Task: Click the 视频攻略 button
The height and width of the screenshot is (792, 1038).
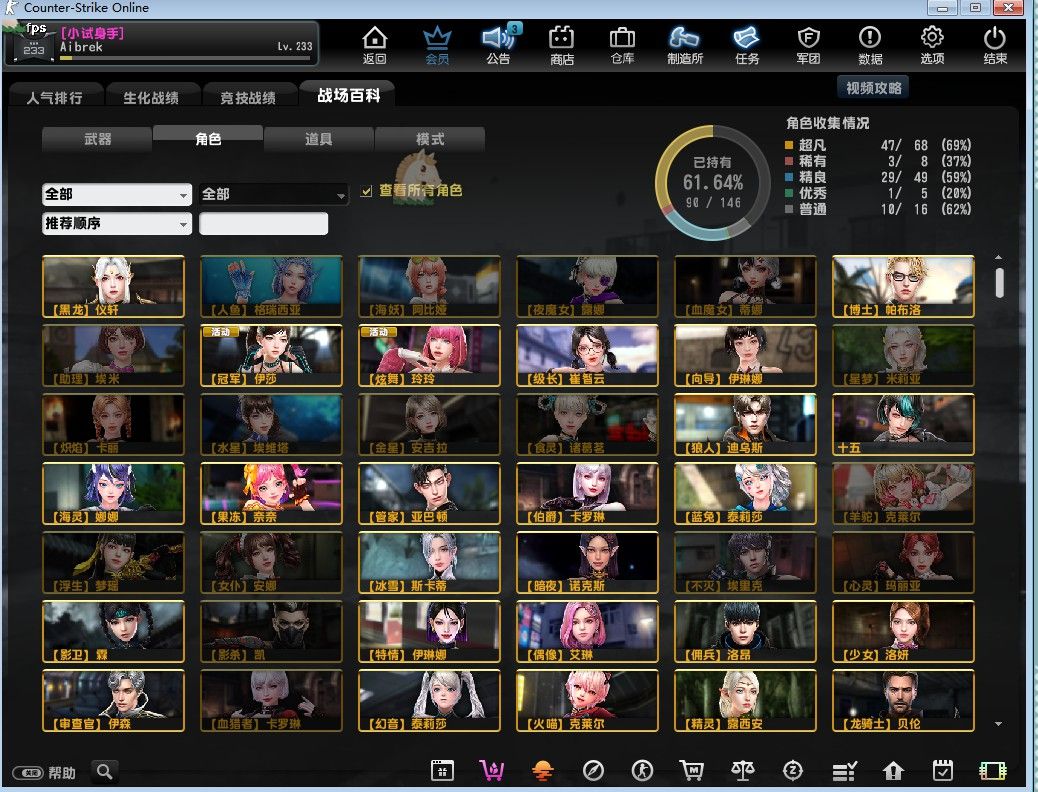Action: [x=873, y=88]
